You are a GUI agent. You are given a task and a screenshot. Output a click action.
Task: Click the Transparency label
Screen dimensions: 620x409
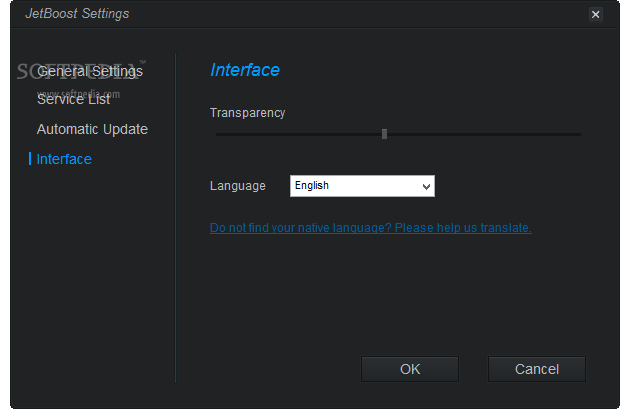[248, 113]
